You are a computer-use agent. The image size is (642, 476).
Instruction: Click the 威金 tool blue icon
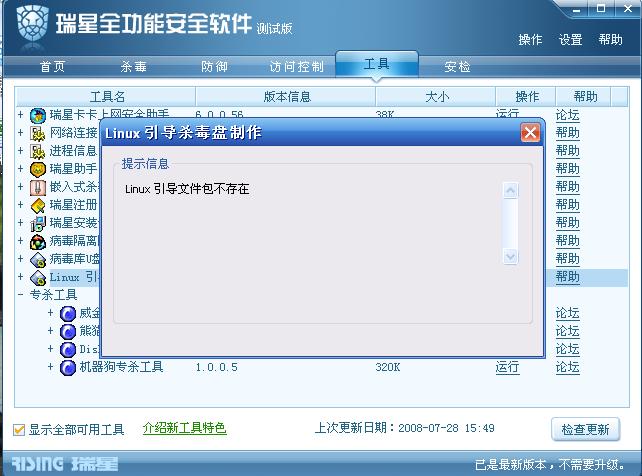pyautogui.click(x=68, y=314)
